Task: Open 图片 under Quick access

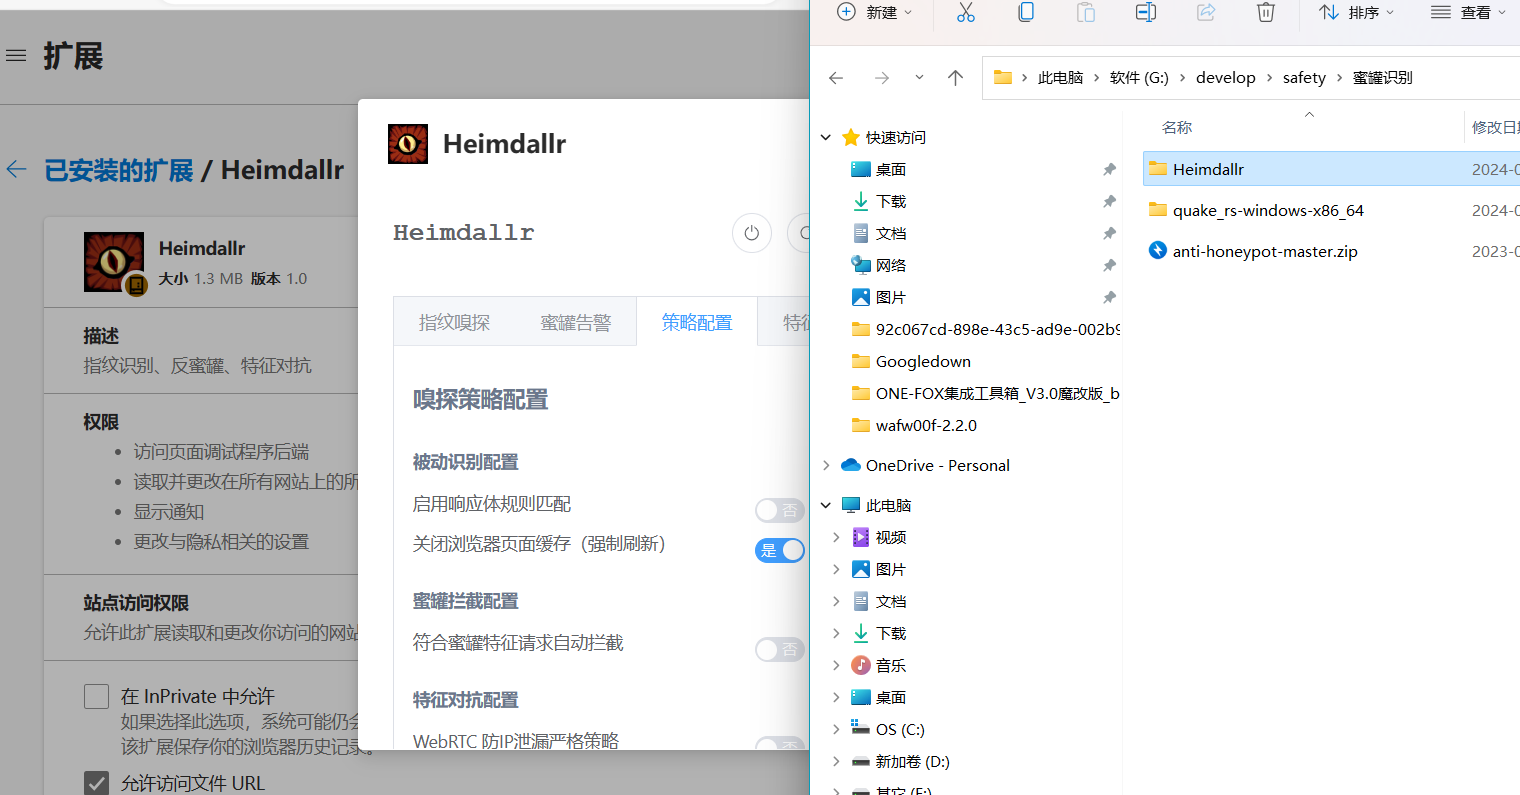Action: point(890,298)
